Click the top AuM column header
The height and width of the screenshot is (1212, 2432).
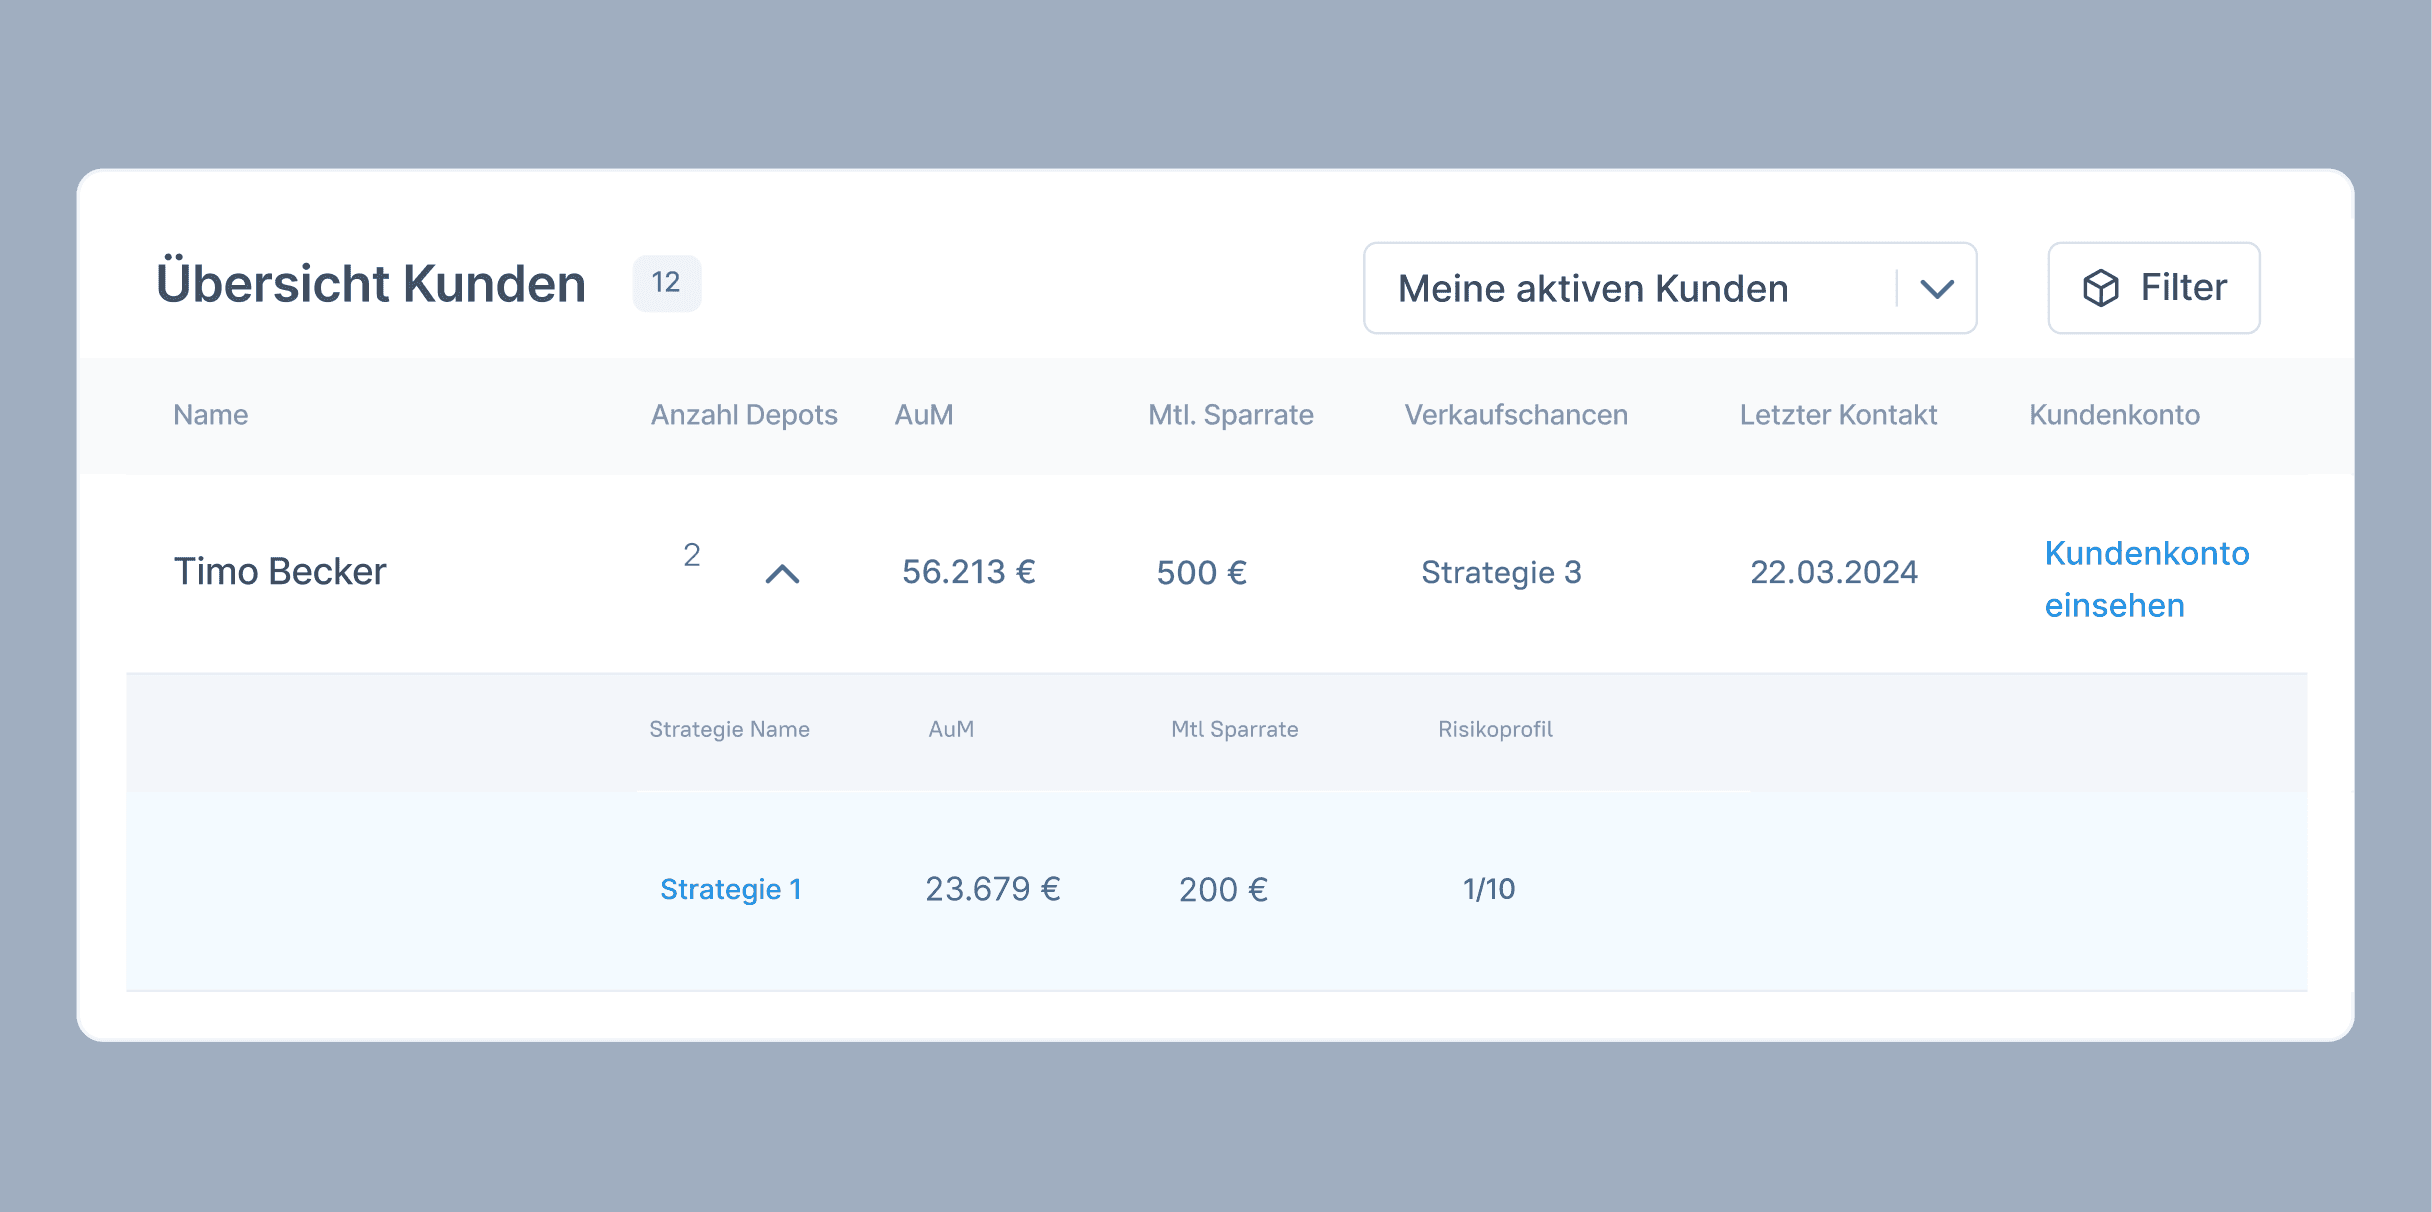click(x=923, y=415)
